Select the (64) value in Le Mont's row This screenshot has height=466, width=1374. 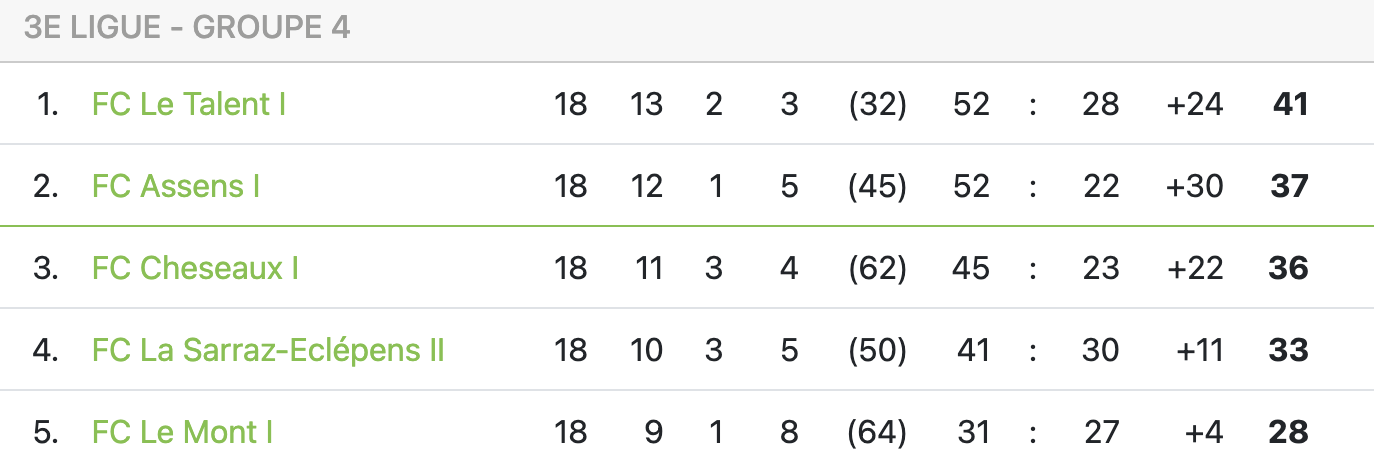point(877,432)
